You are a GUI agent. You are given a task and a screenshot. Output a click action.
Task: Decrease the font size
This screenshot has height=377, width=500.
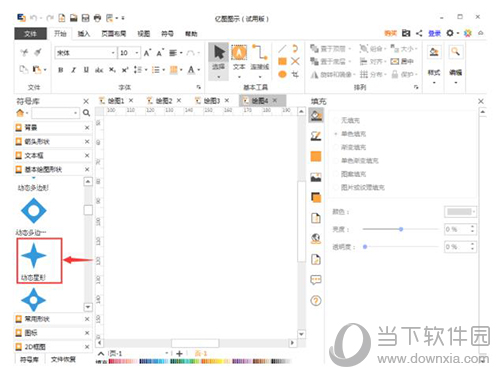[160, 53]
